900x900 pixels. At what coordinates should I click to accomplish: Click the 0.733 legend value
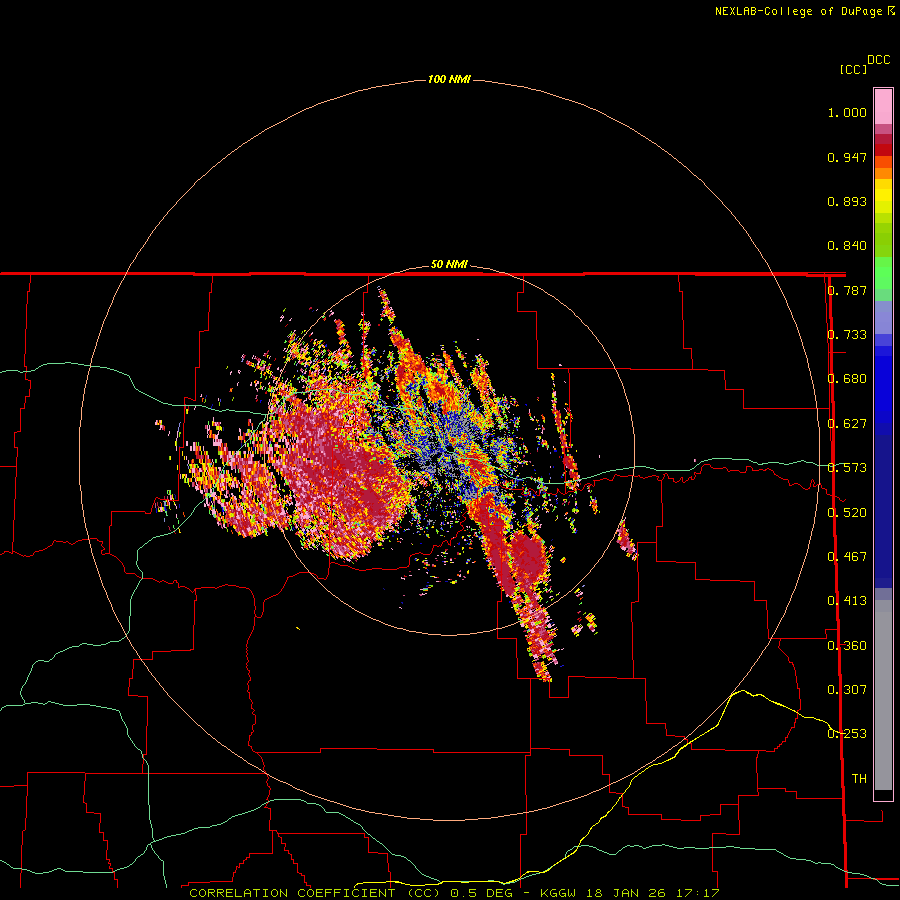(847, 335)
